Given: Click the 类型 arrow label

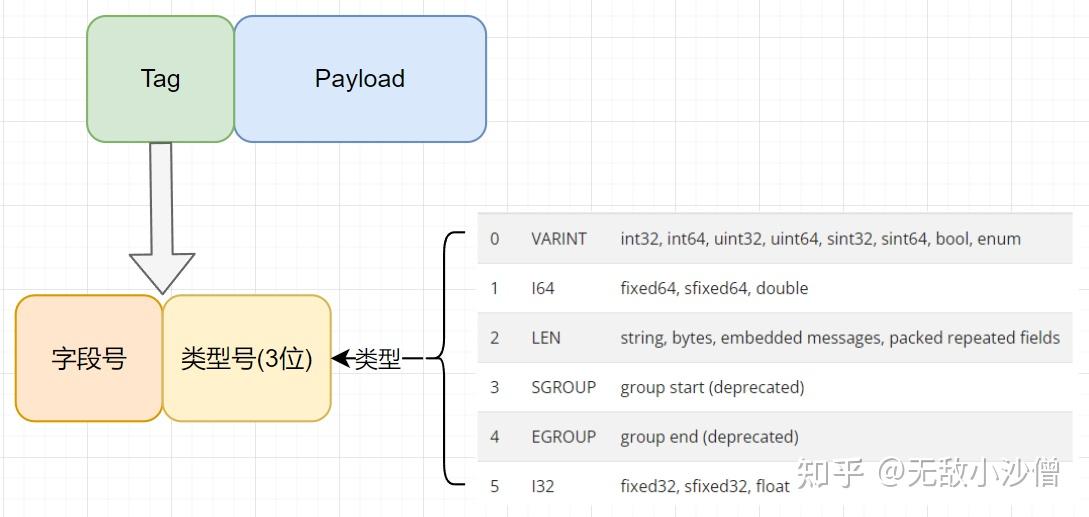Looking at the screenshot, I should (x=378, y=359).
